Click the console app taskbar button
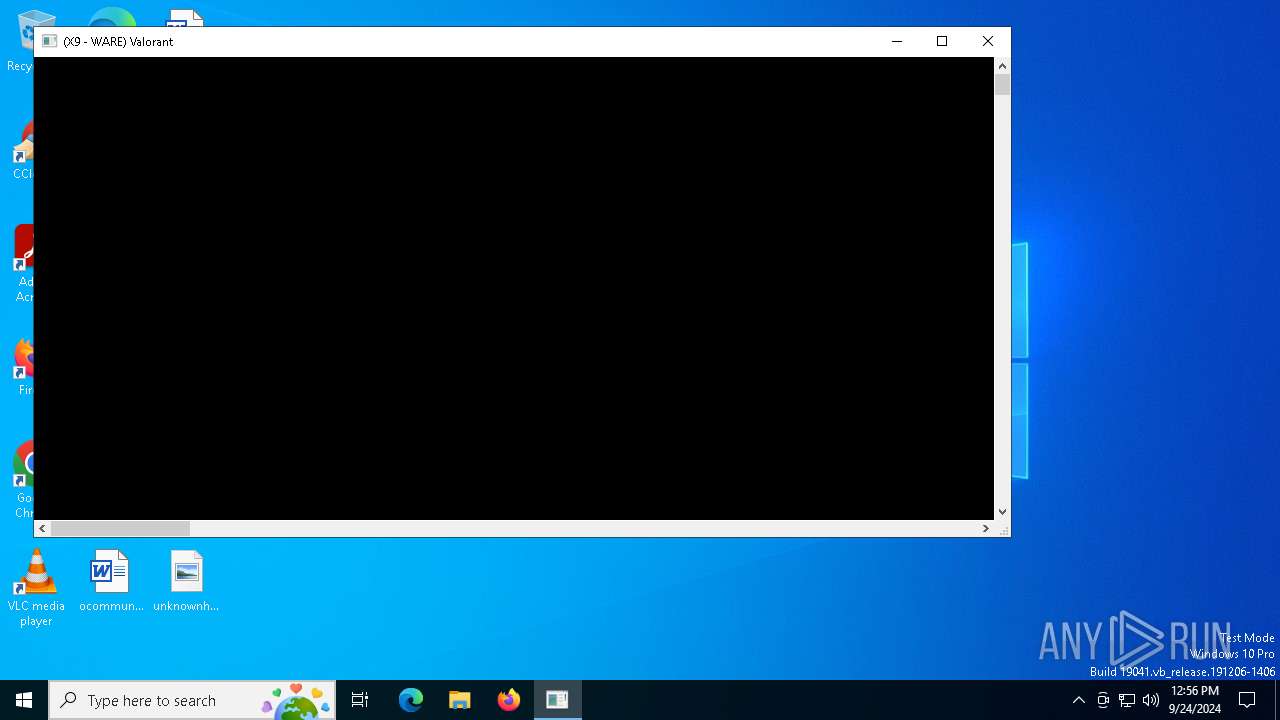This screenshot has width=1280, height=720. [x=558, y=700]
